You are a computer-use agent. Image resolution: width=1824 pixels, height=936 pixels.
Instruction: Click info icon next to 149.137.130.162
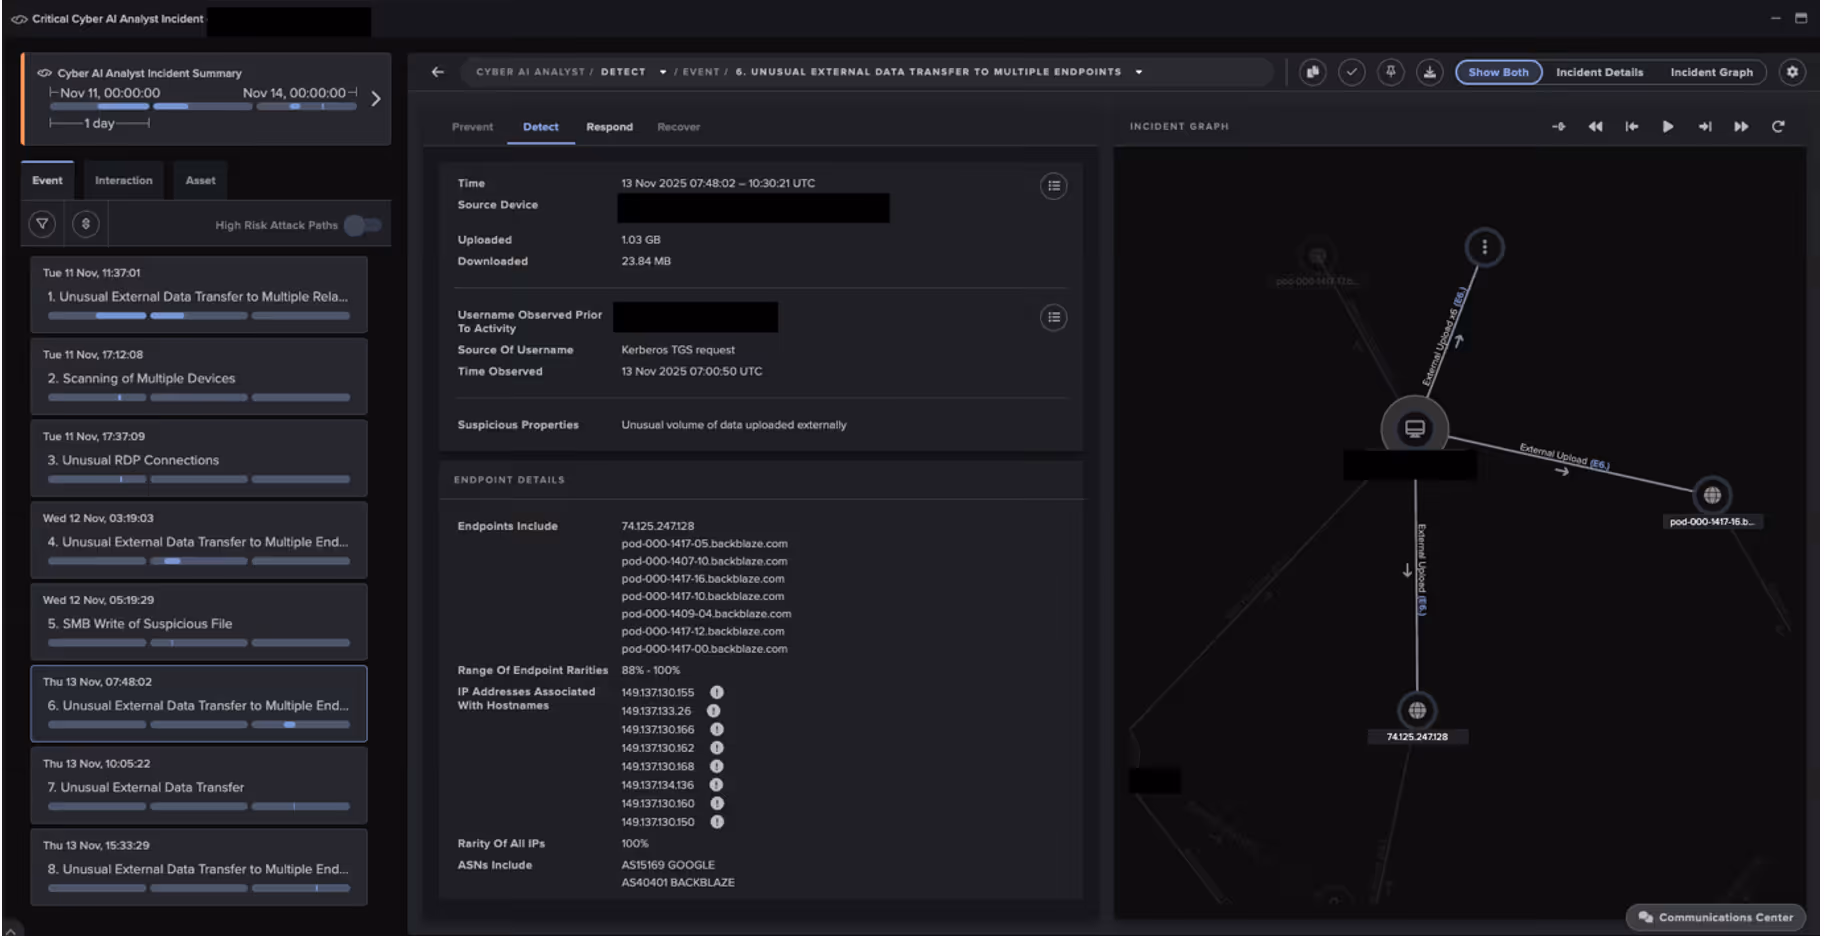click(x=717, y=748)
